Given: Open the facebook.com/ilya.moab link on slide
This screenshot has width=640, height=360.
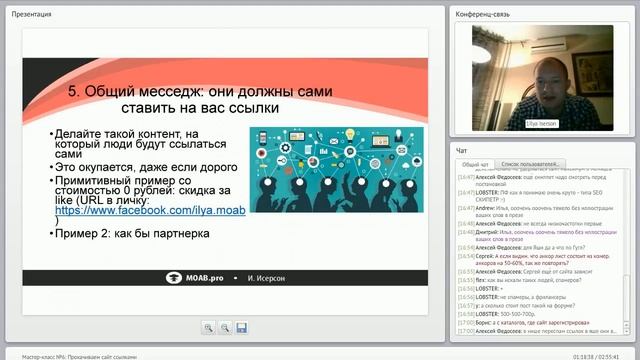Looking at the screenshot, I should (150, 210).
